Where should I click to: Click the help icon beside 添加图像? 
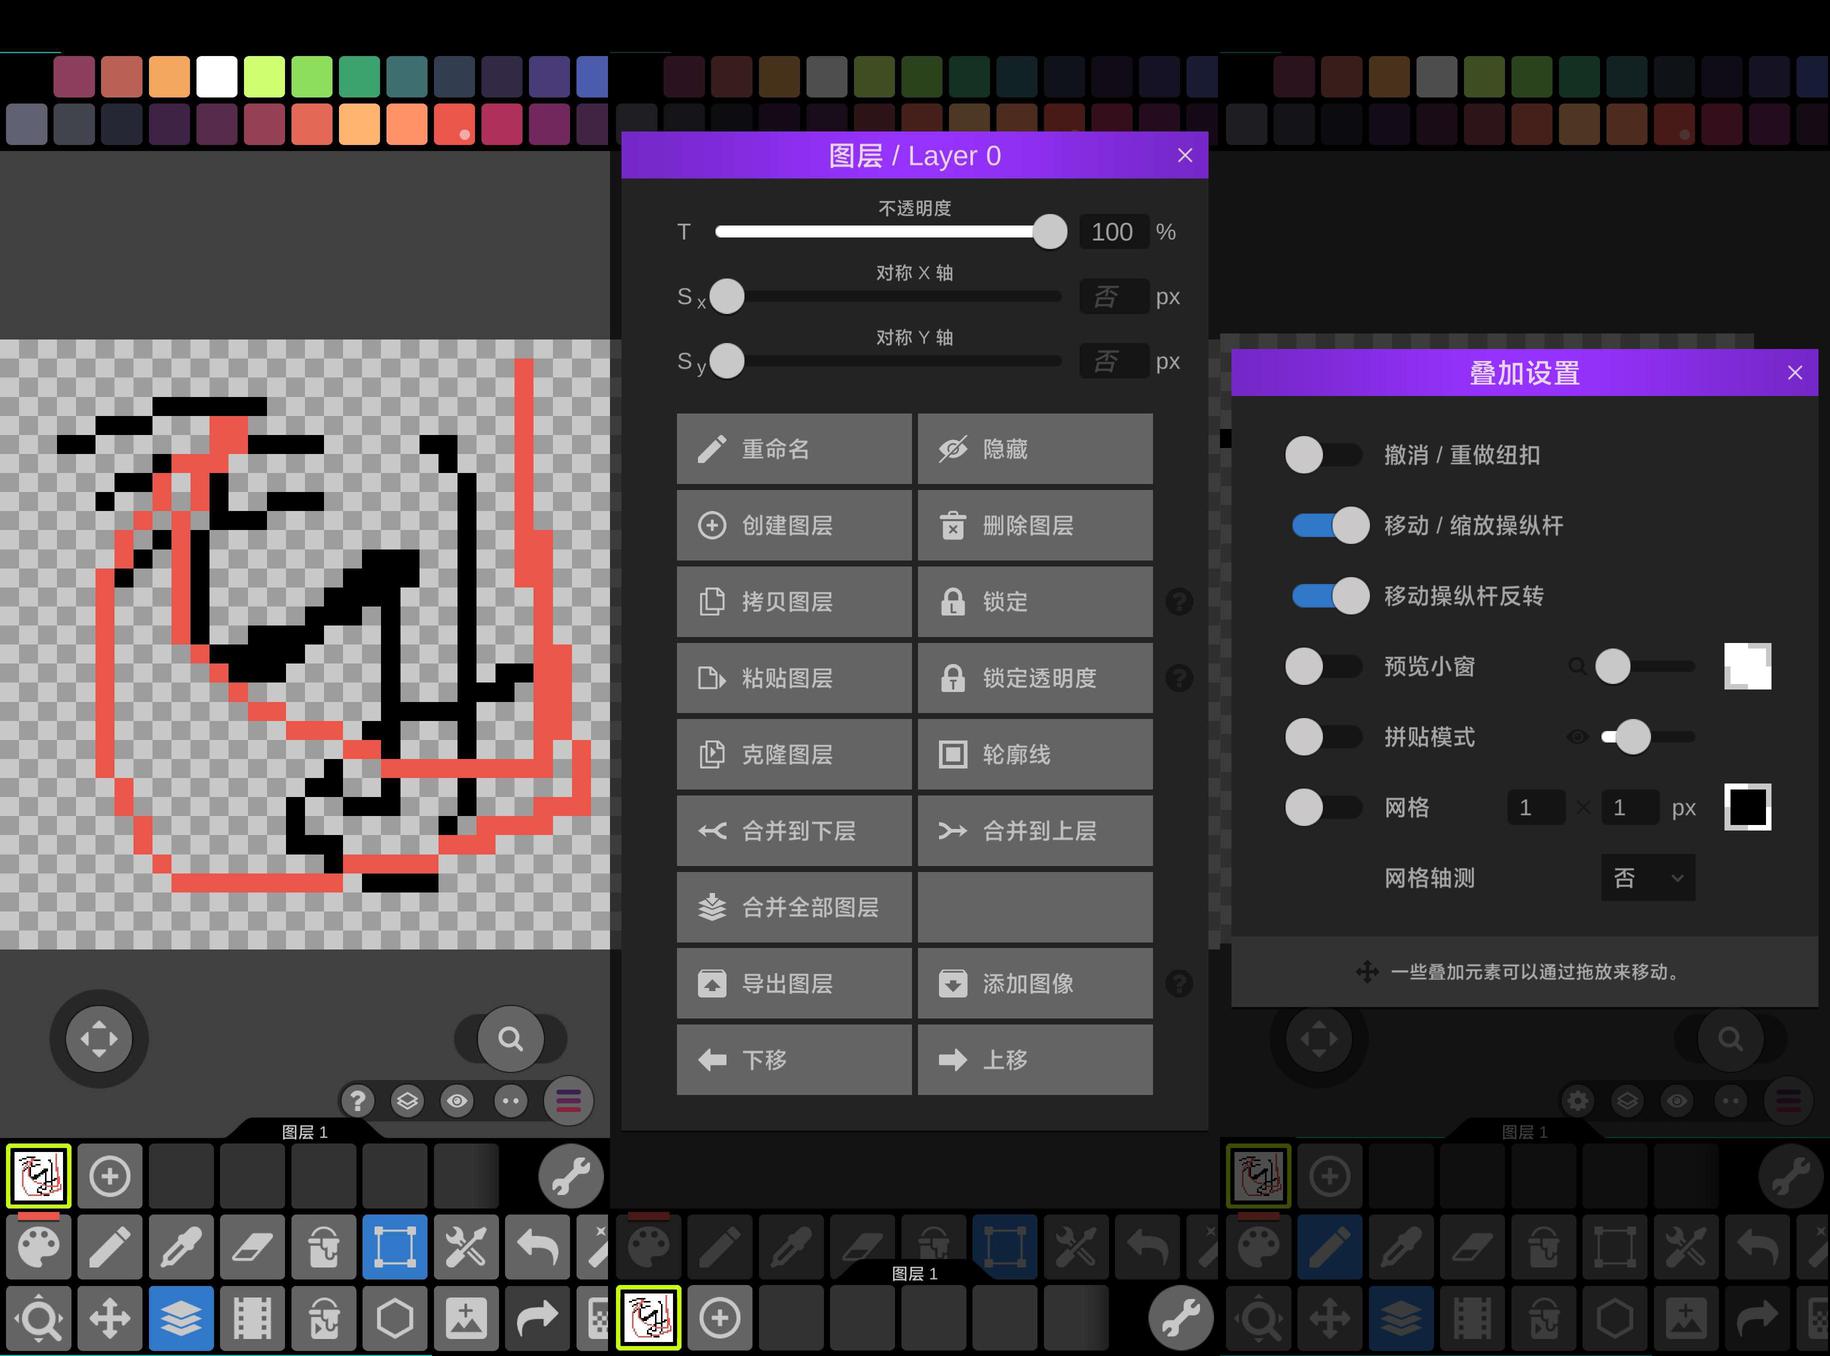[1179, 984]
